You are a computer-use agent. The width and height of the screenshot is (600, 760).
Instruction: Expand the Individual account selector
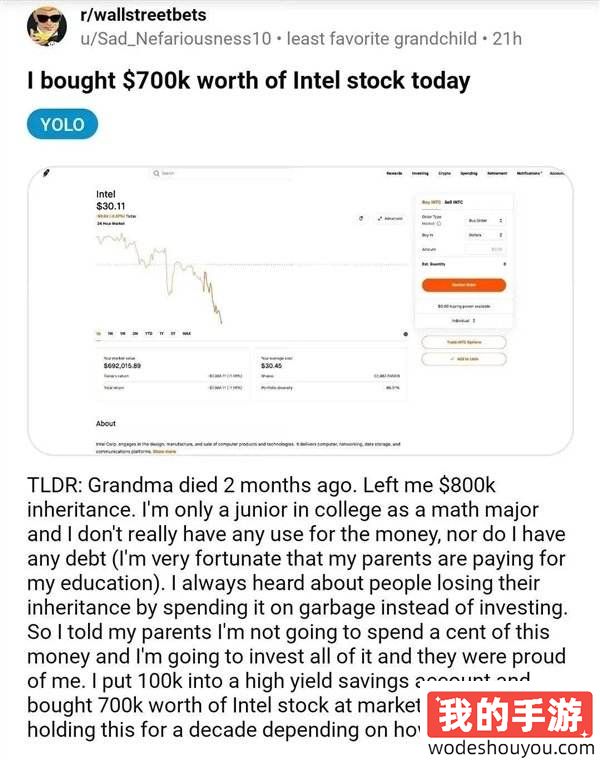click(464, 320)
